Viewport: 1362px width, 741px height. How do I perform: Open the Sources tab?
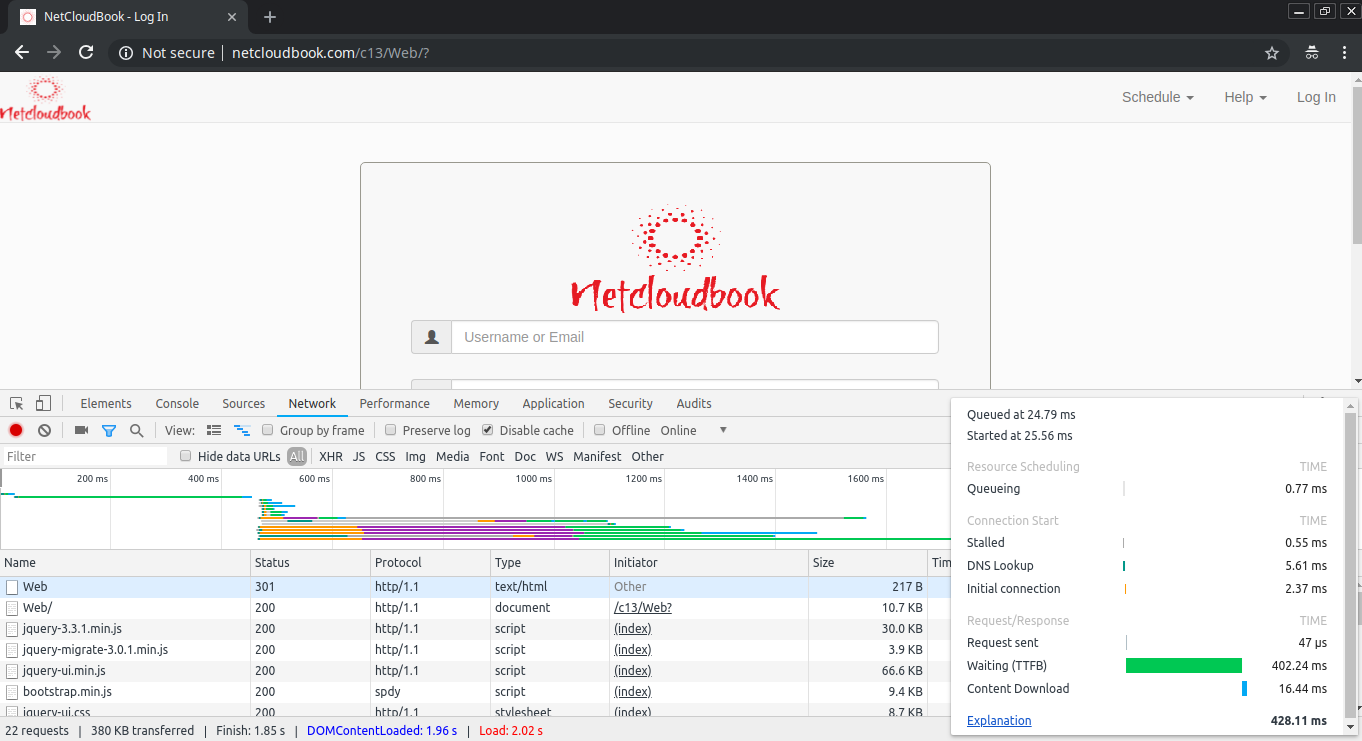[x=244, y=404]
